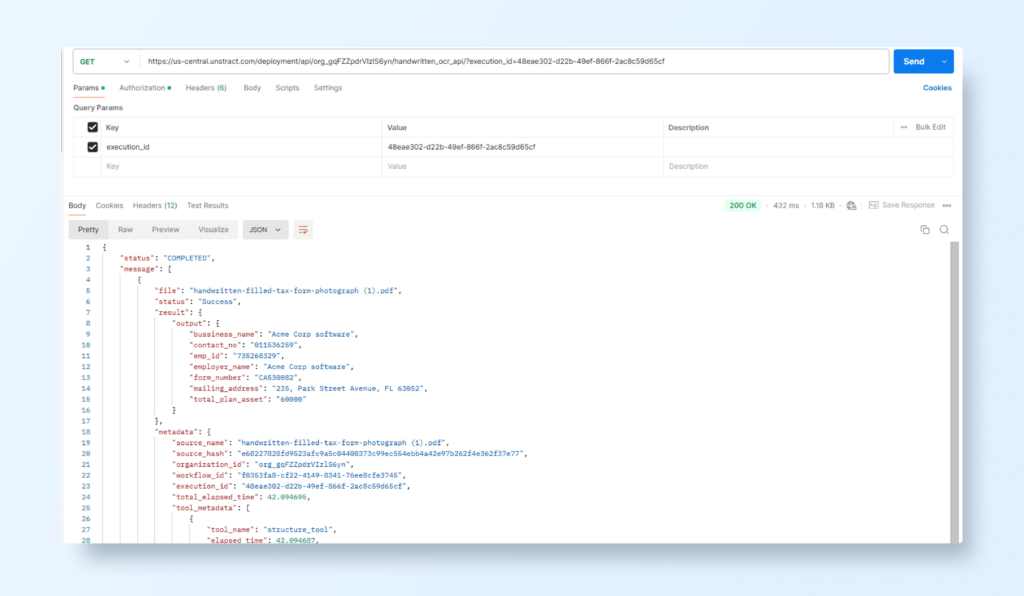Toggle the word wrap icon beside JSON

click(303, 230)
